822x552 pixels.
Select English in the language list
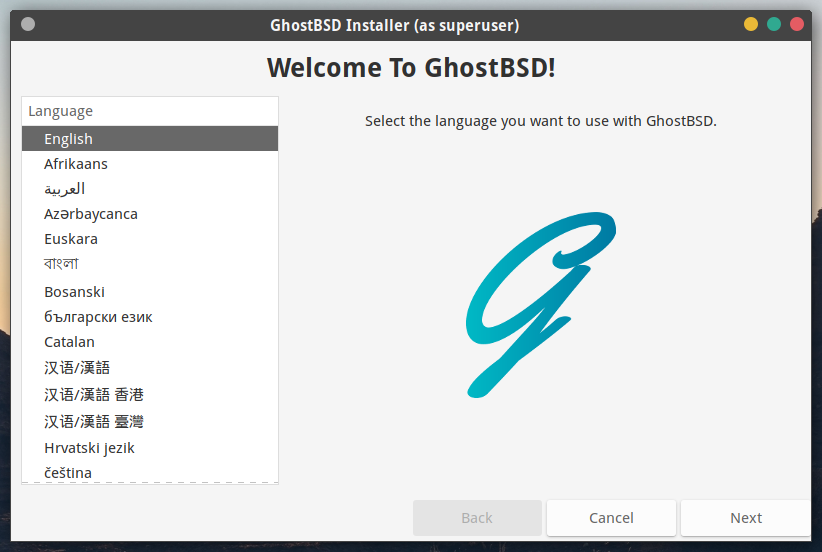(x=150, y=139)
